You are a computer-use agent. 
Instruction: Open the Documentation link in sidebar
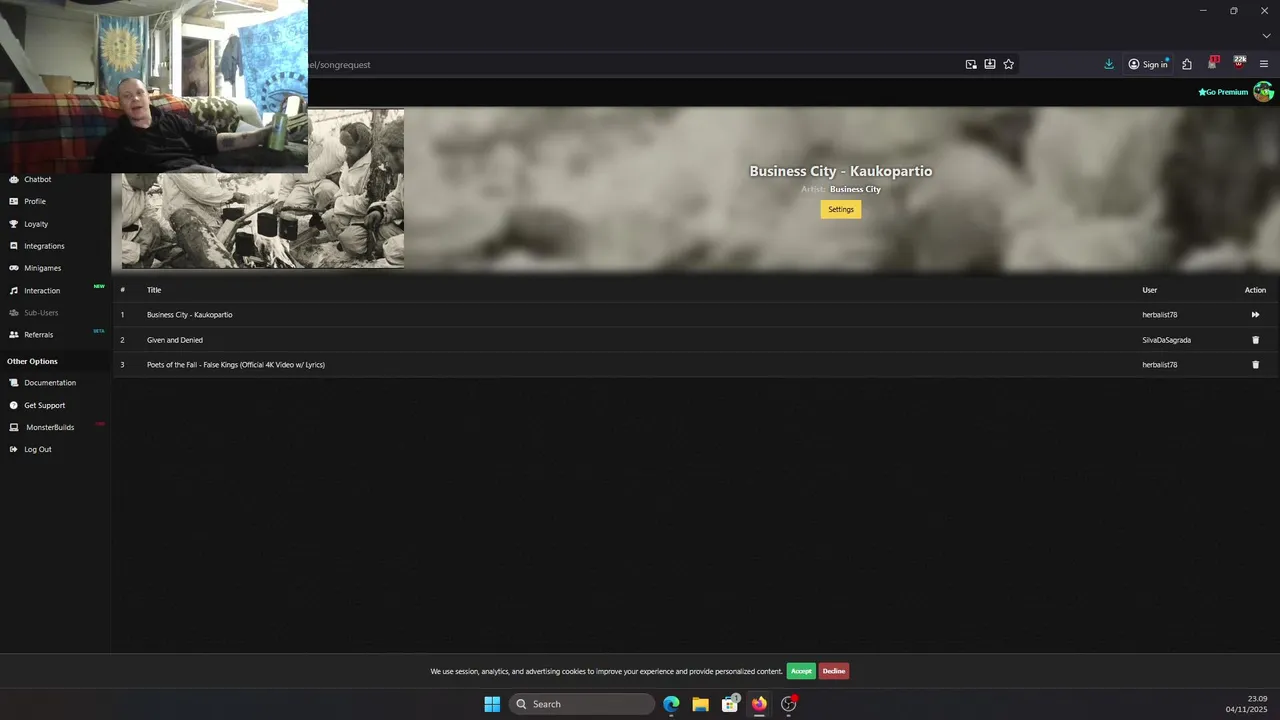point(50,383)
